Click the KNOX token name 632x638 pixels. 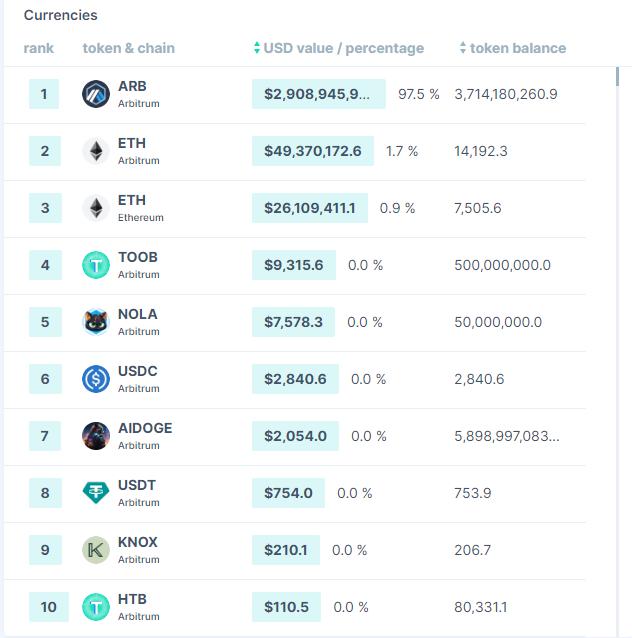tap(138, 542)
